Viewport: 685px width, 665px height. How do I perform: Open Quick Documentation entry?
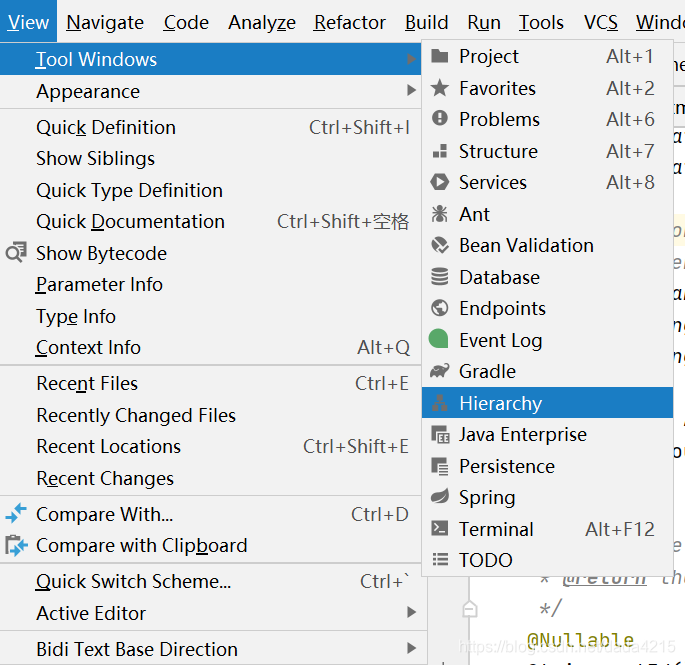click(210, 222)
